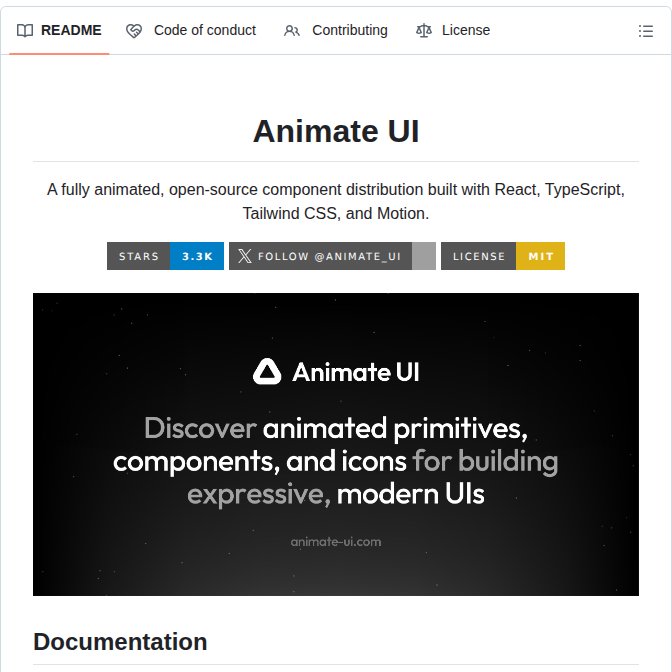Click 'Discover animated primitives' banner headline

click(336, 461)
